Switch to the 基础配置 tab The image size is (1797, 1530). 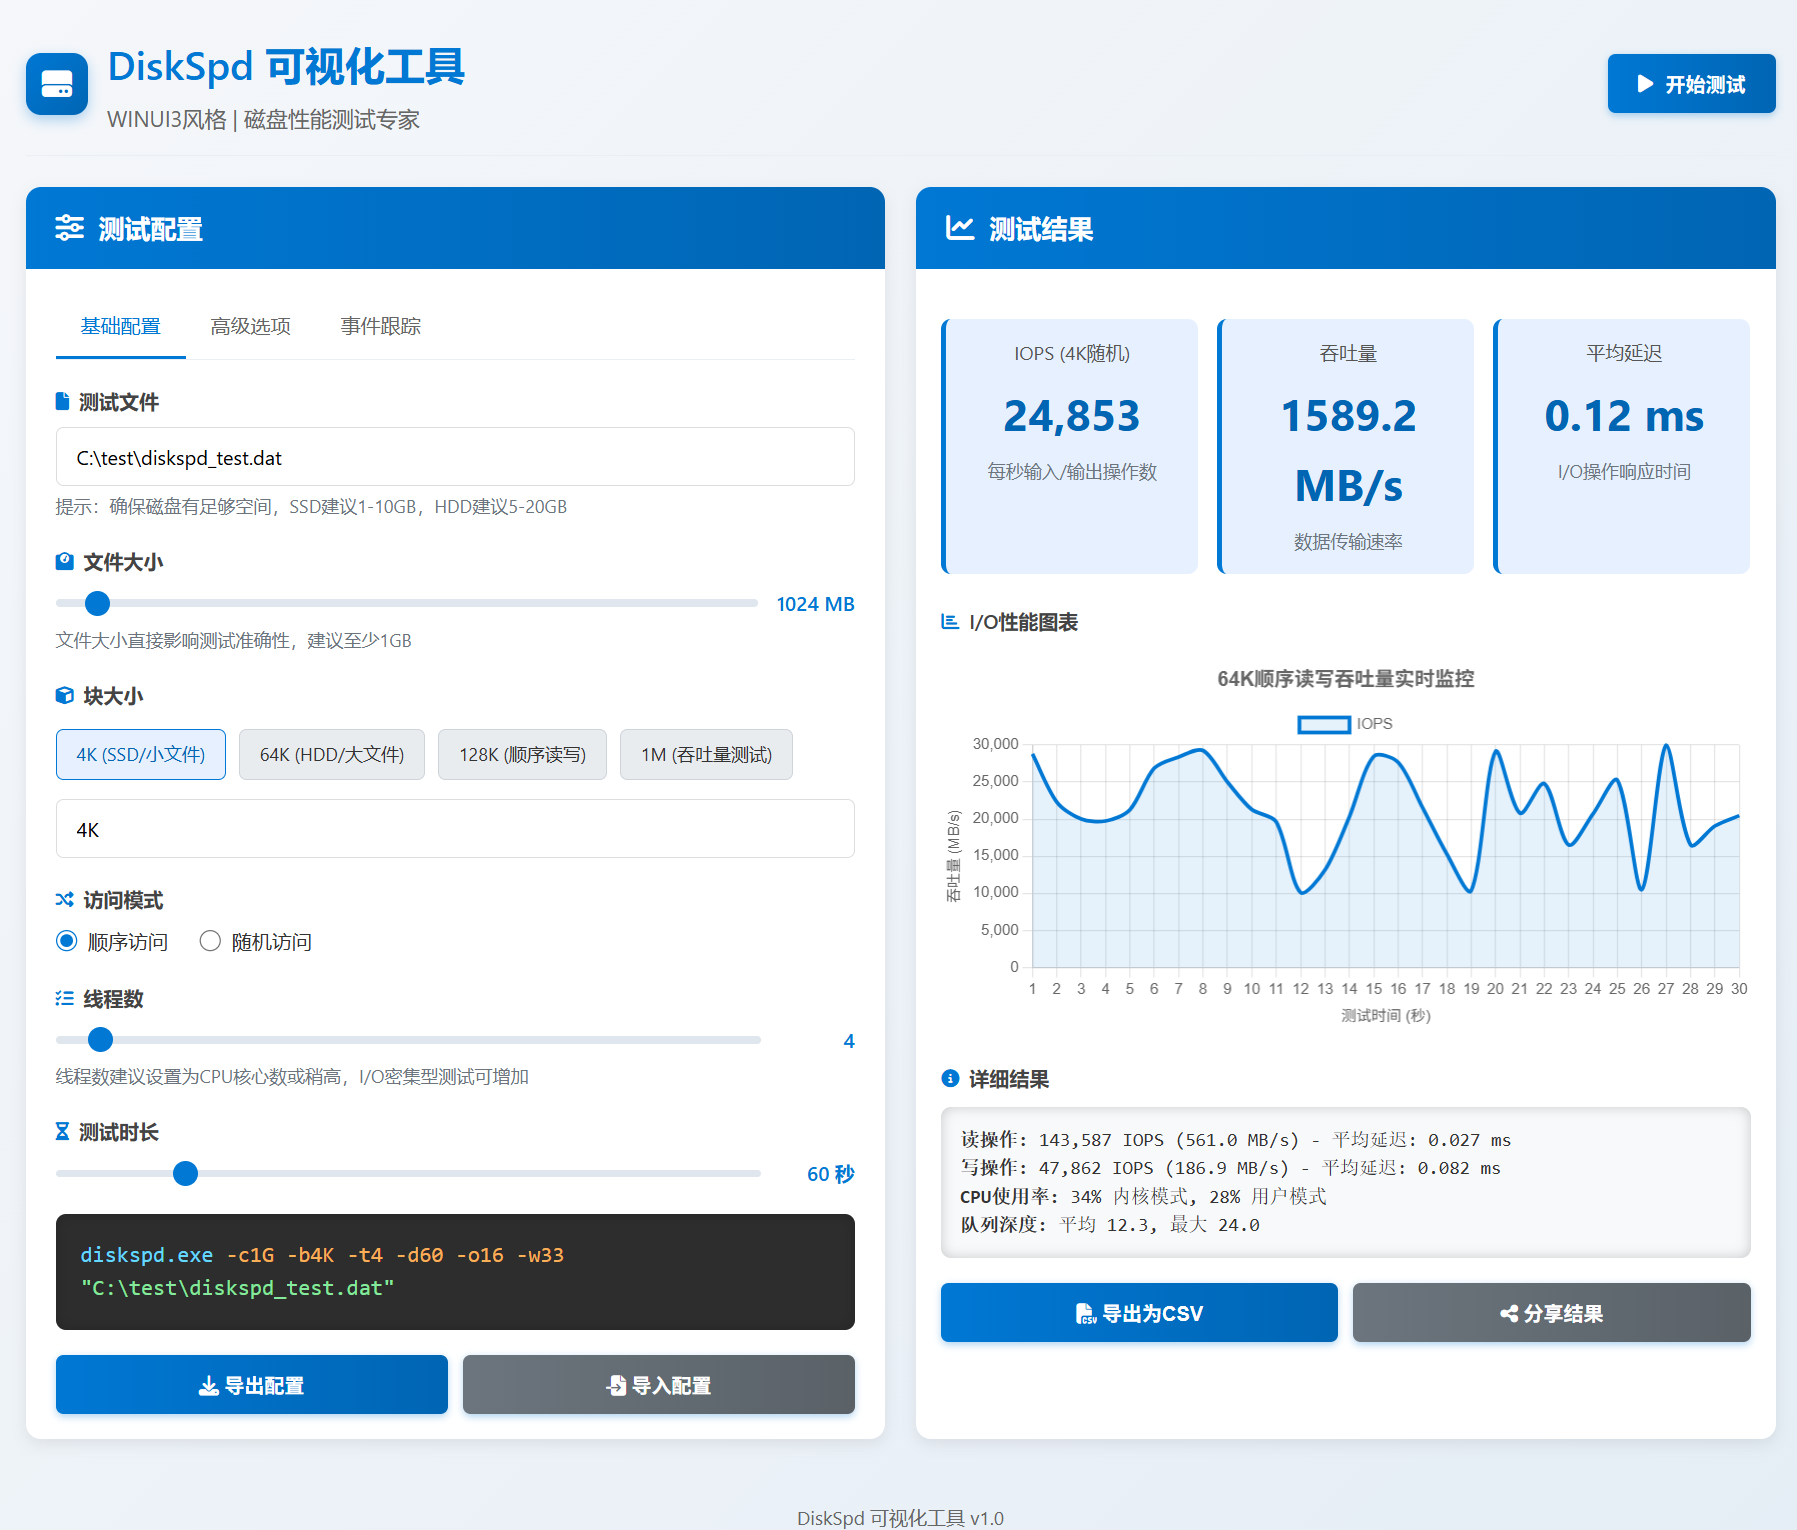coord(121,327)
